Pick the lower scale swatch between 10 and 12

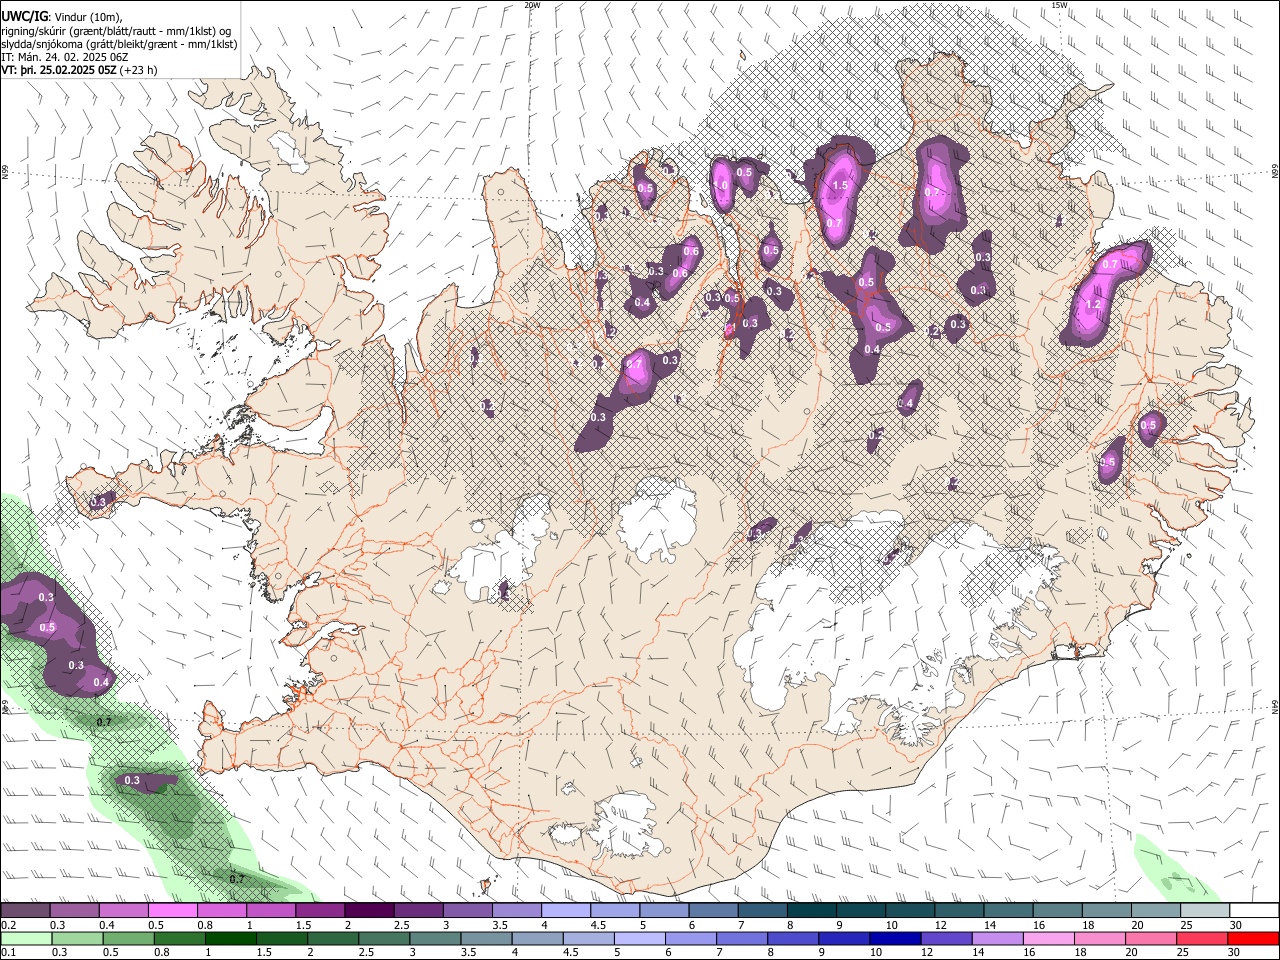click(x=896, y=938)
